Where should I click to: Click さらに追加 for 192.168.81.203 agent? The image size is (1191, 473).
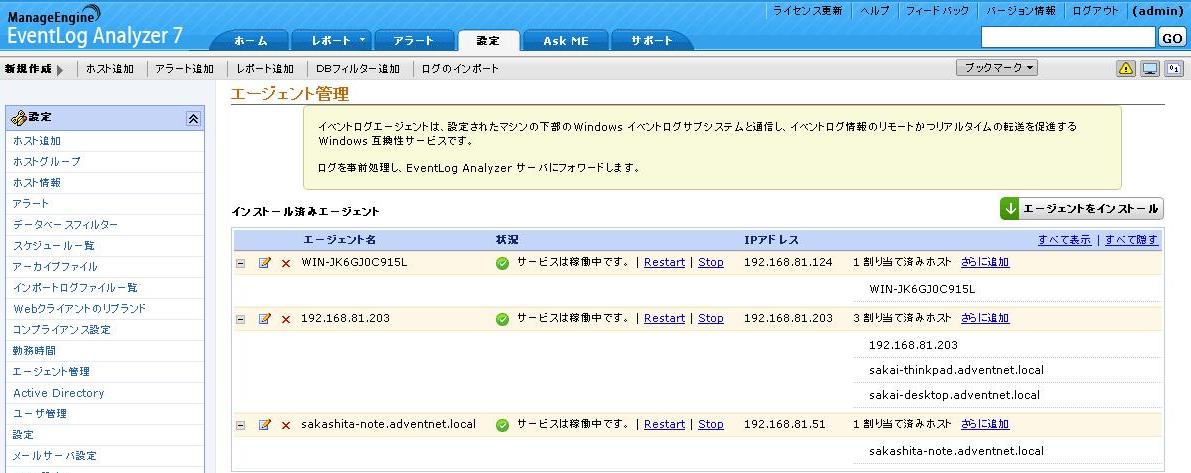pyautogui.click(x=984, y=318)
